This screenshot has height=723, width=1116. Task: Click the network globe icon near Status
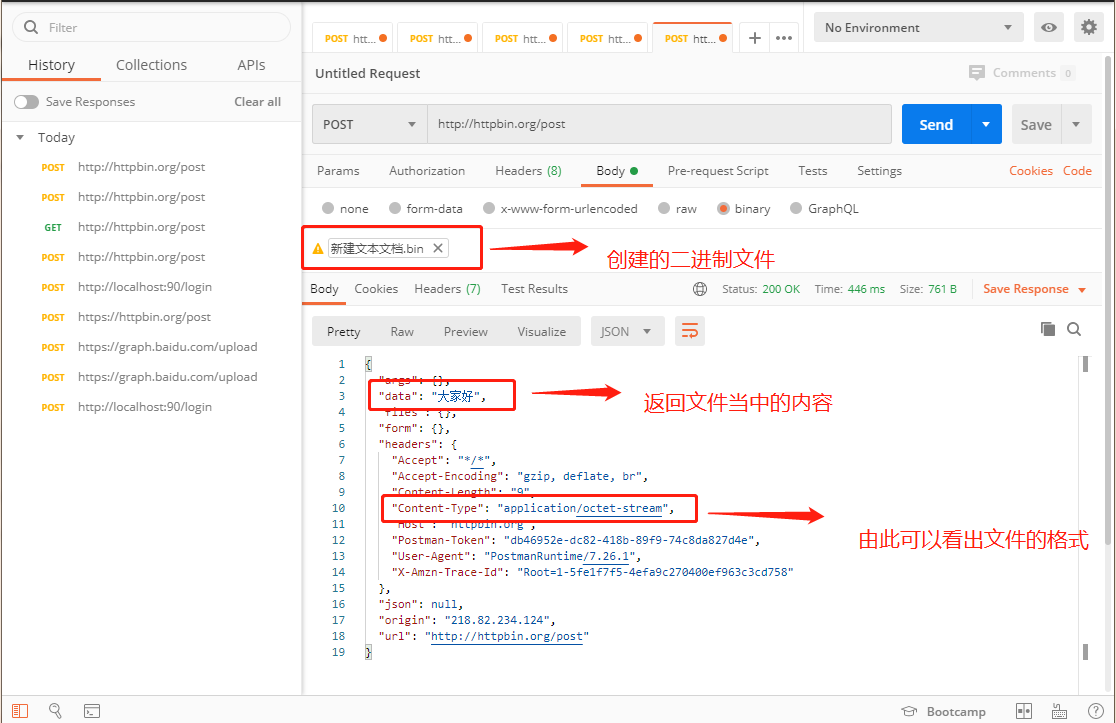700,289
